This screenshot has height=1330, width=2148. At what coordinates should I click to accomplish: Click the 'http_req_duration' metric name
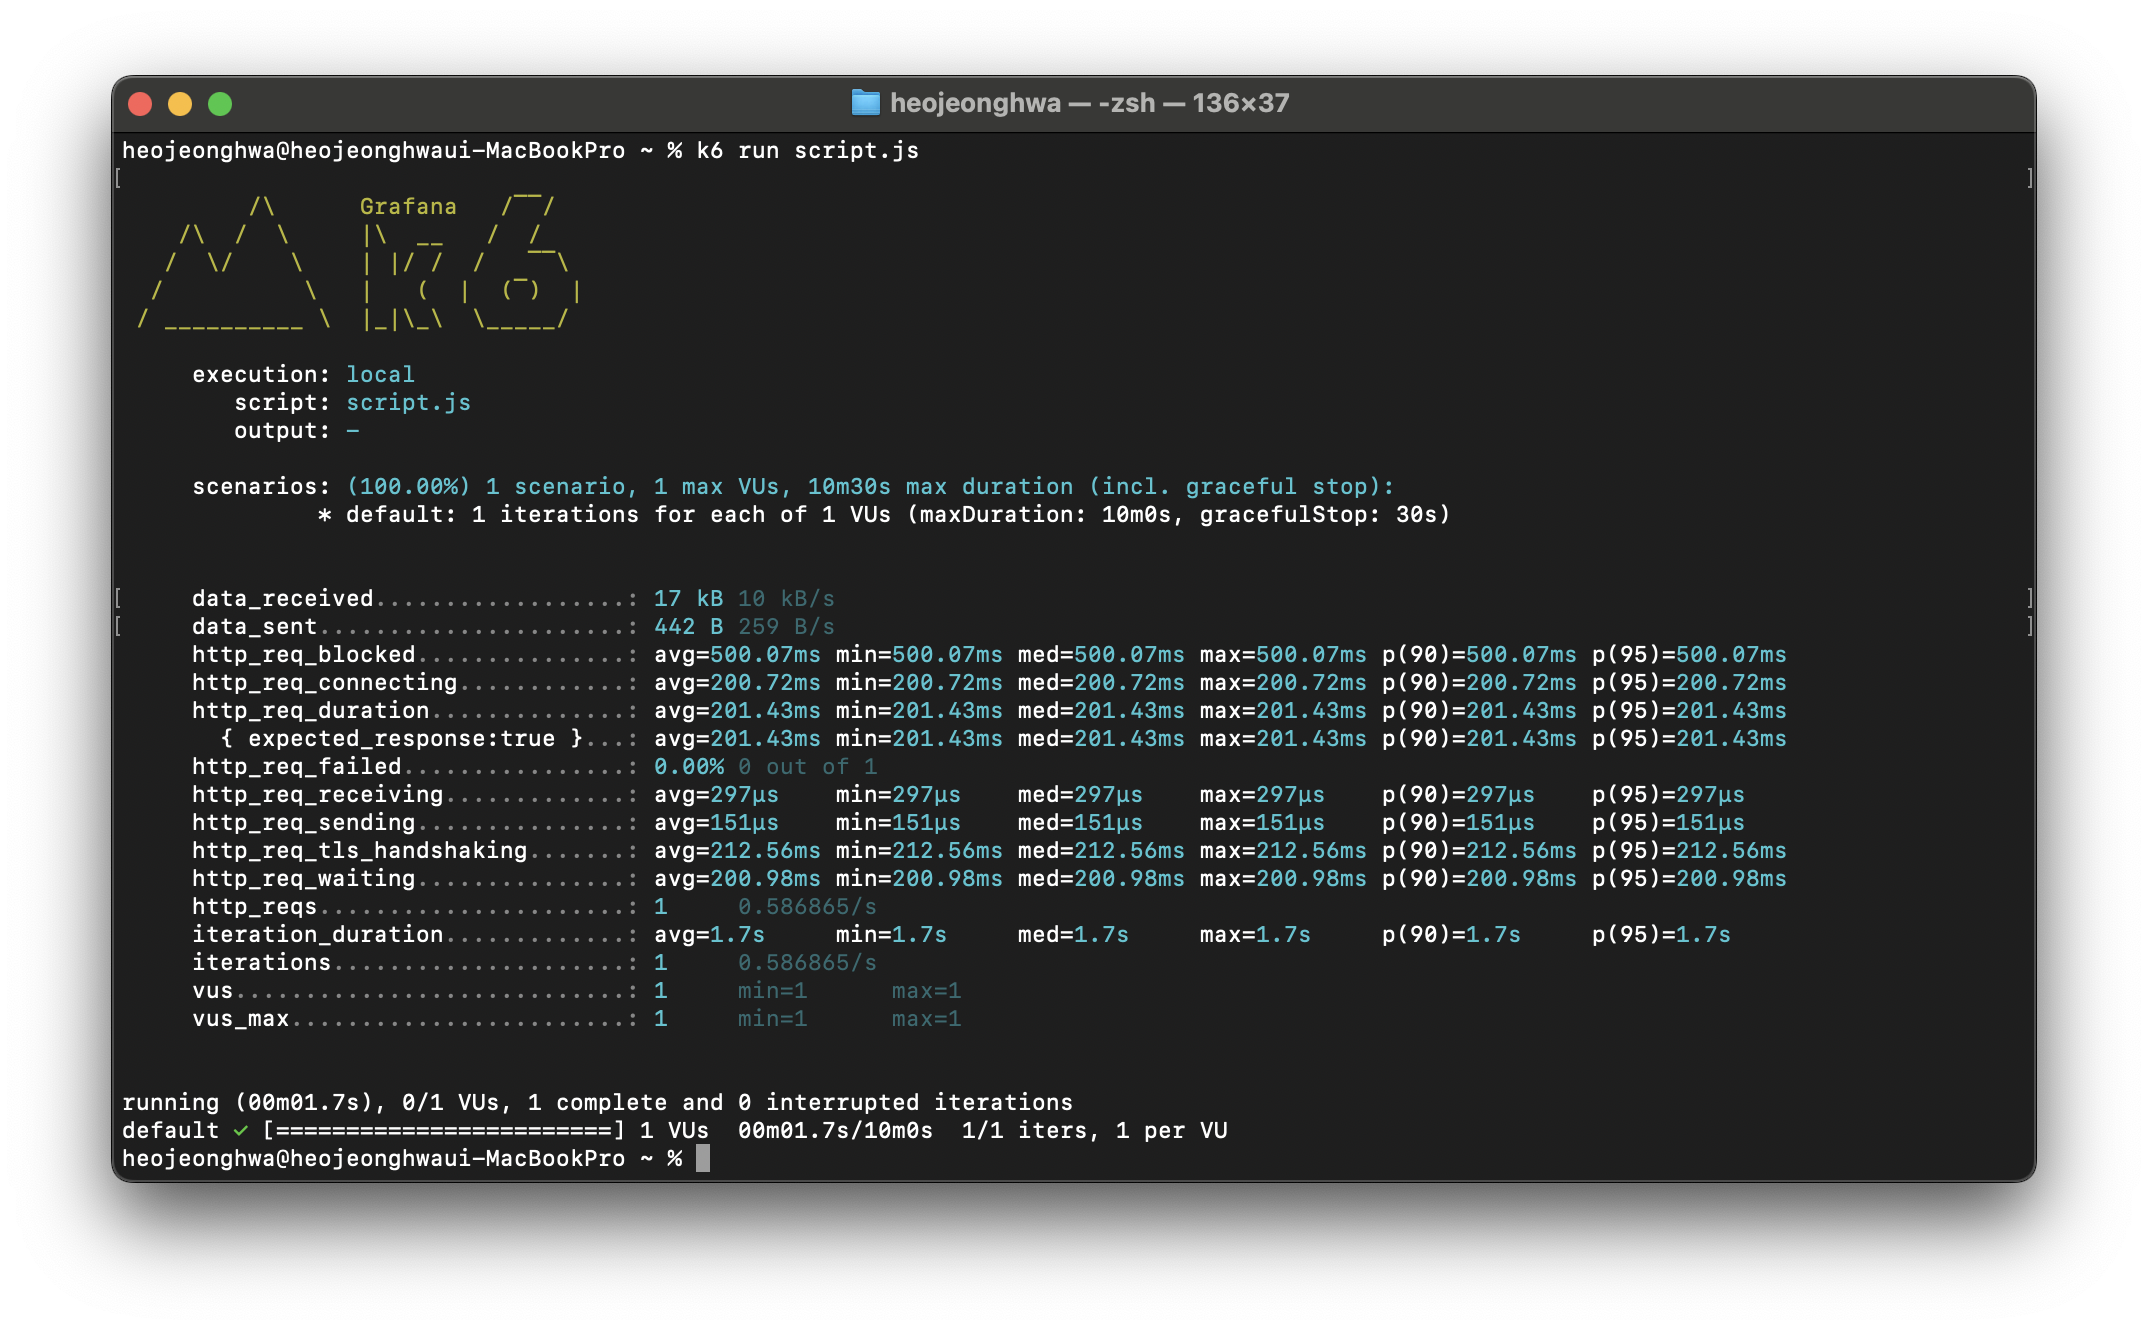coord(311,711)
